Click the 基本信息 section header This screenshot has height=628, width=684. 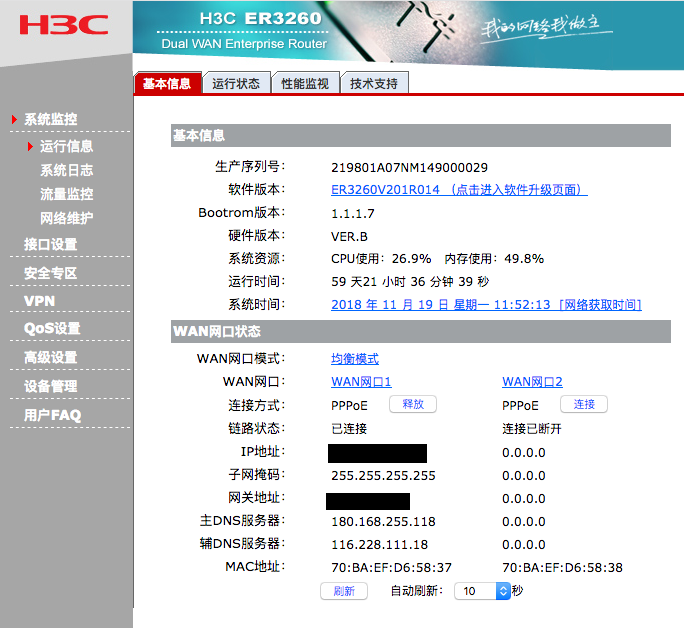[421, 136]
